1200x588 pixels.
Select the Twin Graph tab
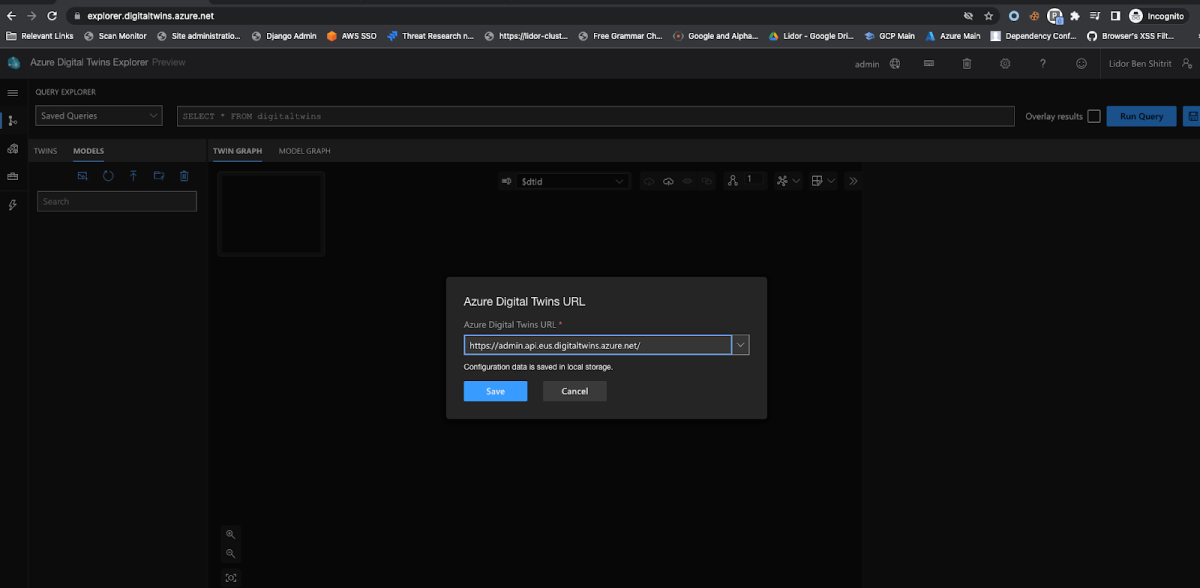tap(237, 151)
